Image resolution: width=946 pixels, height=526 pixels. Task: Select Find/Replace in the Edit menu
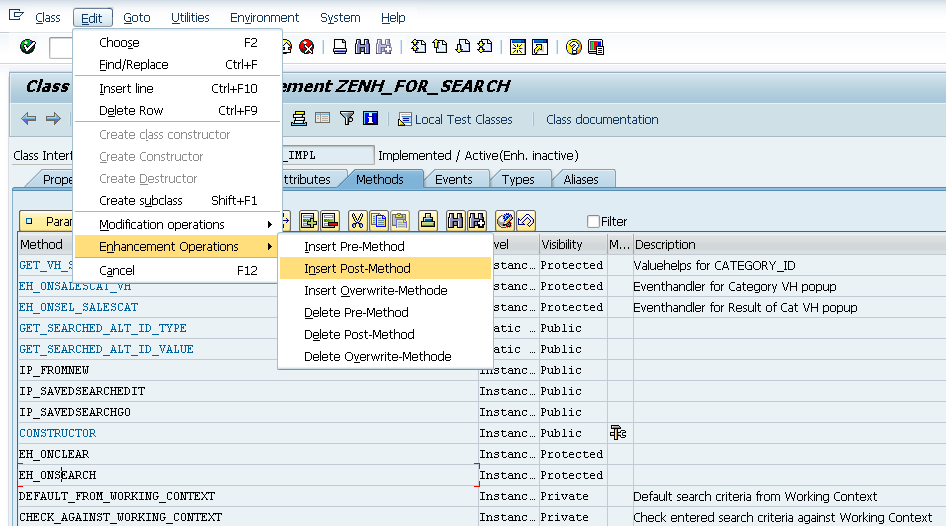click(x=177, y=65)
